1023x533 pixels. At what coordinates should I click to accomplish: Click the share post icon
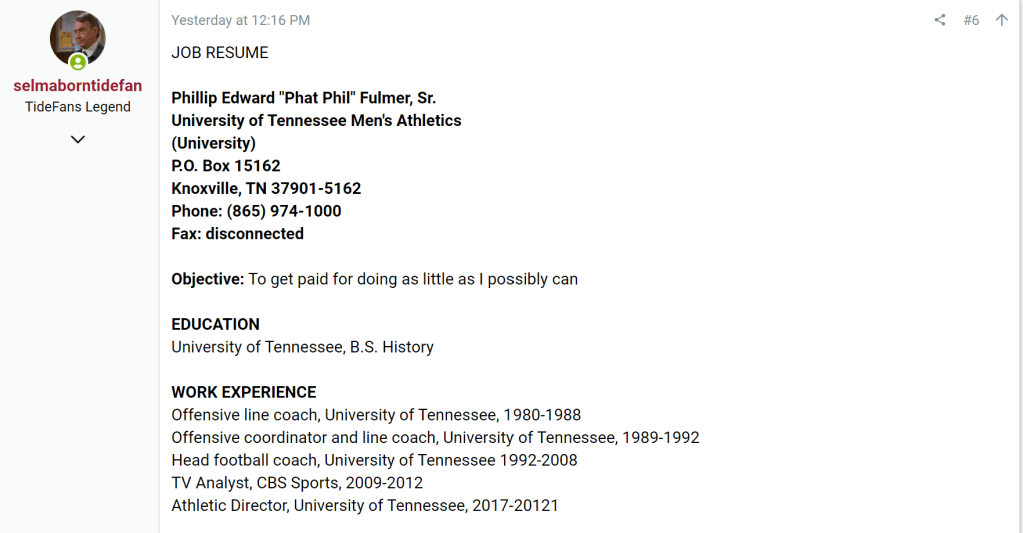(x=939, y=20)
